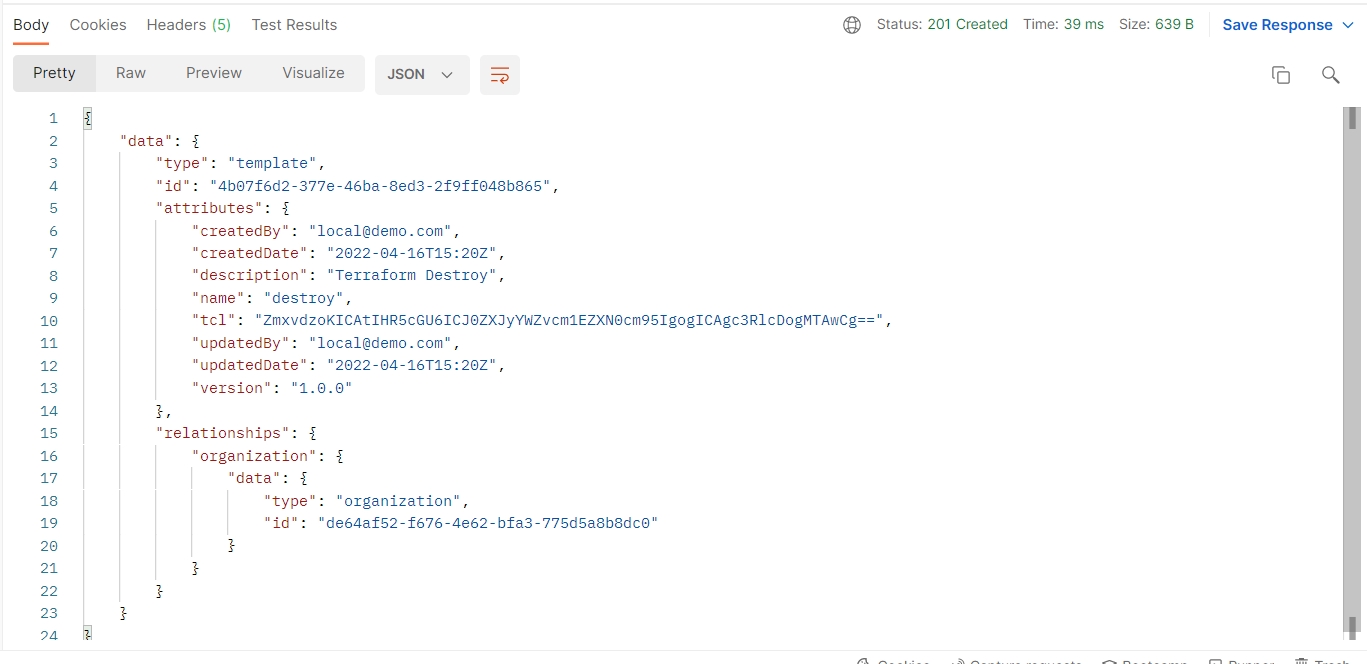Click the response time of 39 ms
This screenshot has height=664, width=1367.
1083,25
